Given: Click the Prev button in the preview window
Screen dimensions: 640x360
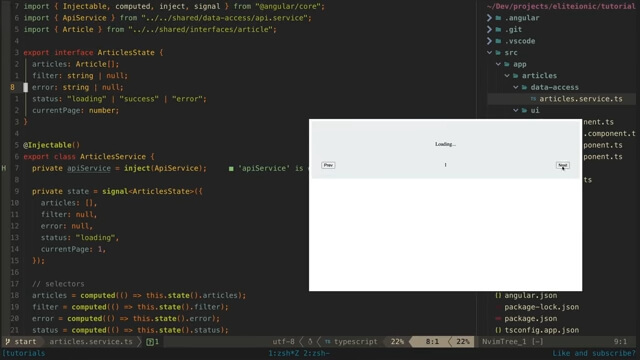Looking at the screenshot, I should [x=328, y=165].
